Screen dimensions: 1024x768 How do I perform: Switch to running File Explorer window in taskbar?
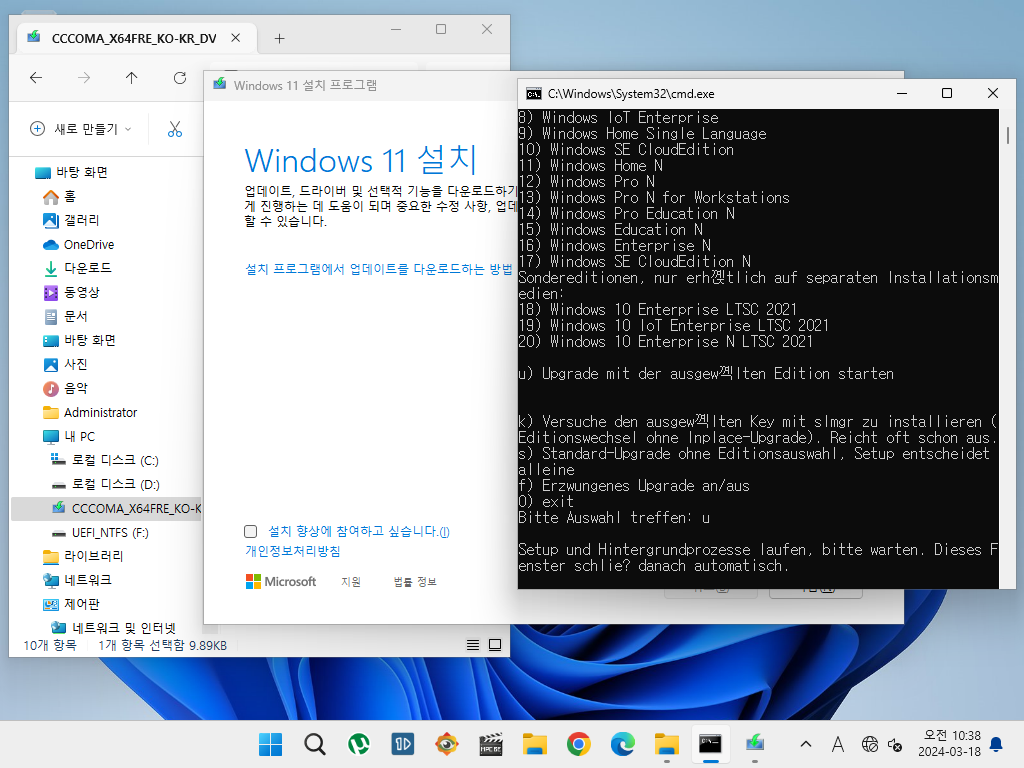667,744
